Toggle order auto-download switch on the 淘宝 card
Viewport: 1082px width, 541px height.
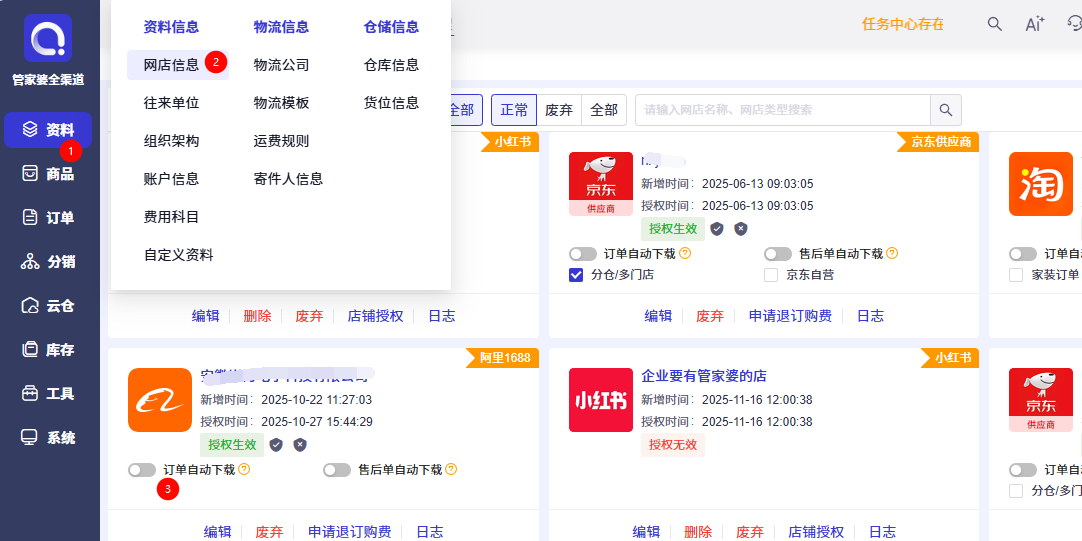(1023, 254)
